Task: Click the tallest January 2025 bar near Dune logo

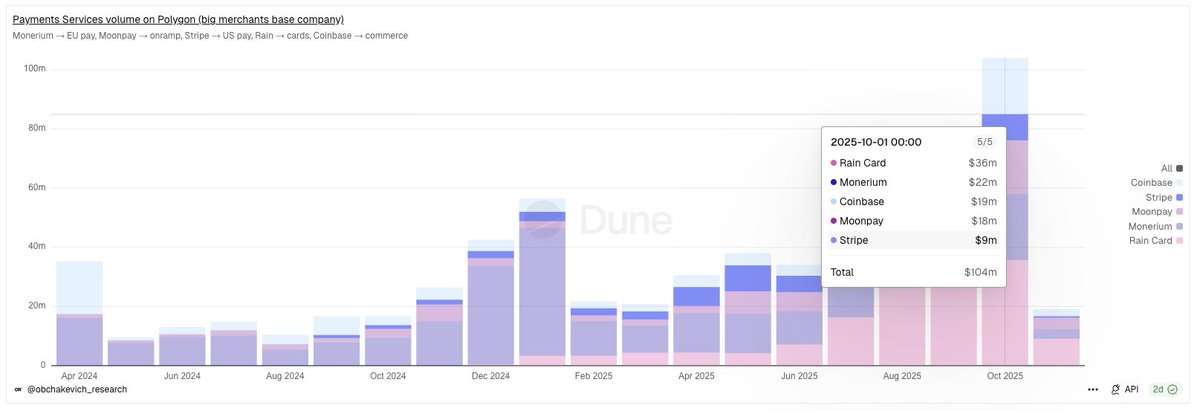Action: tap(542, 282)
